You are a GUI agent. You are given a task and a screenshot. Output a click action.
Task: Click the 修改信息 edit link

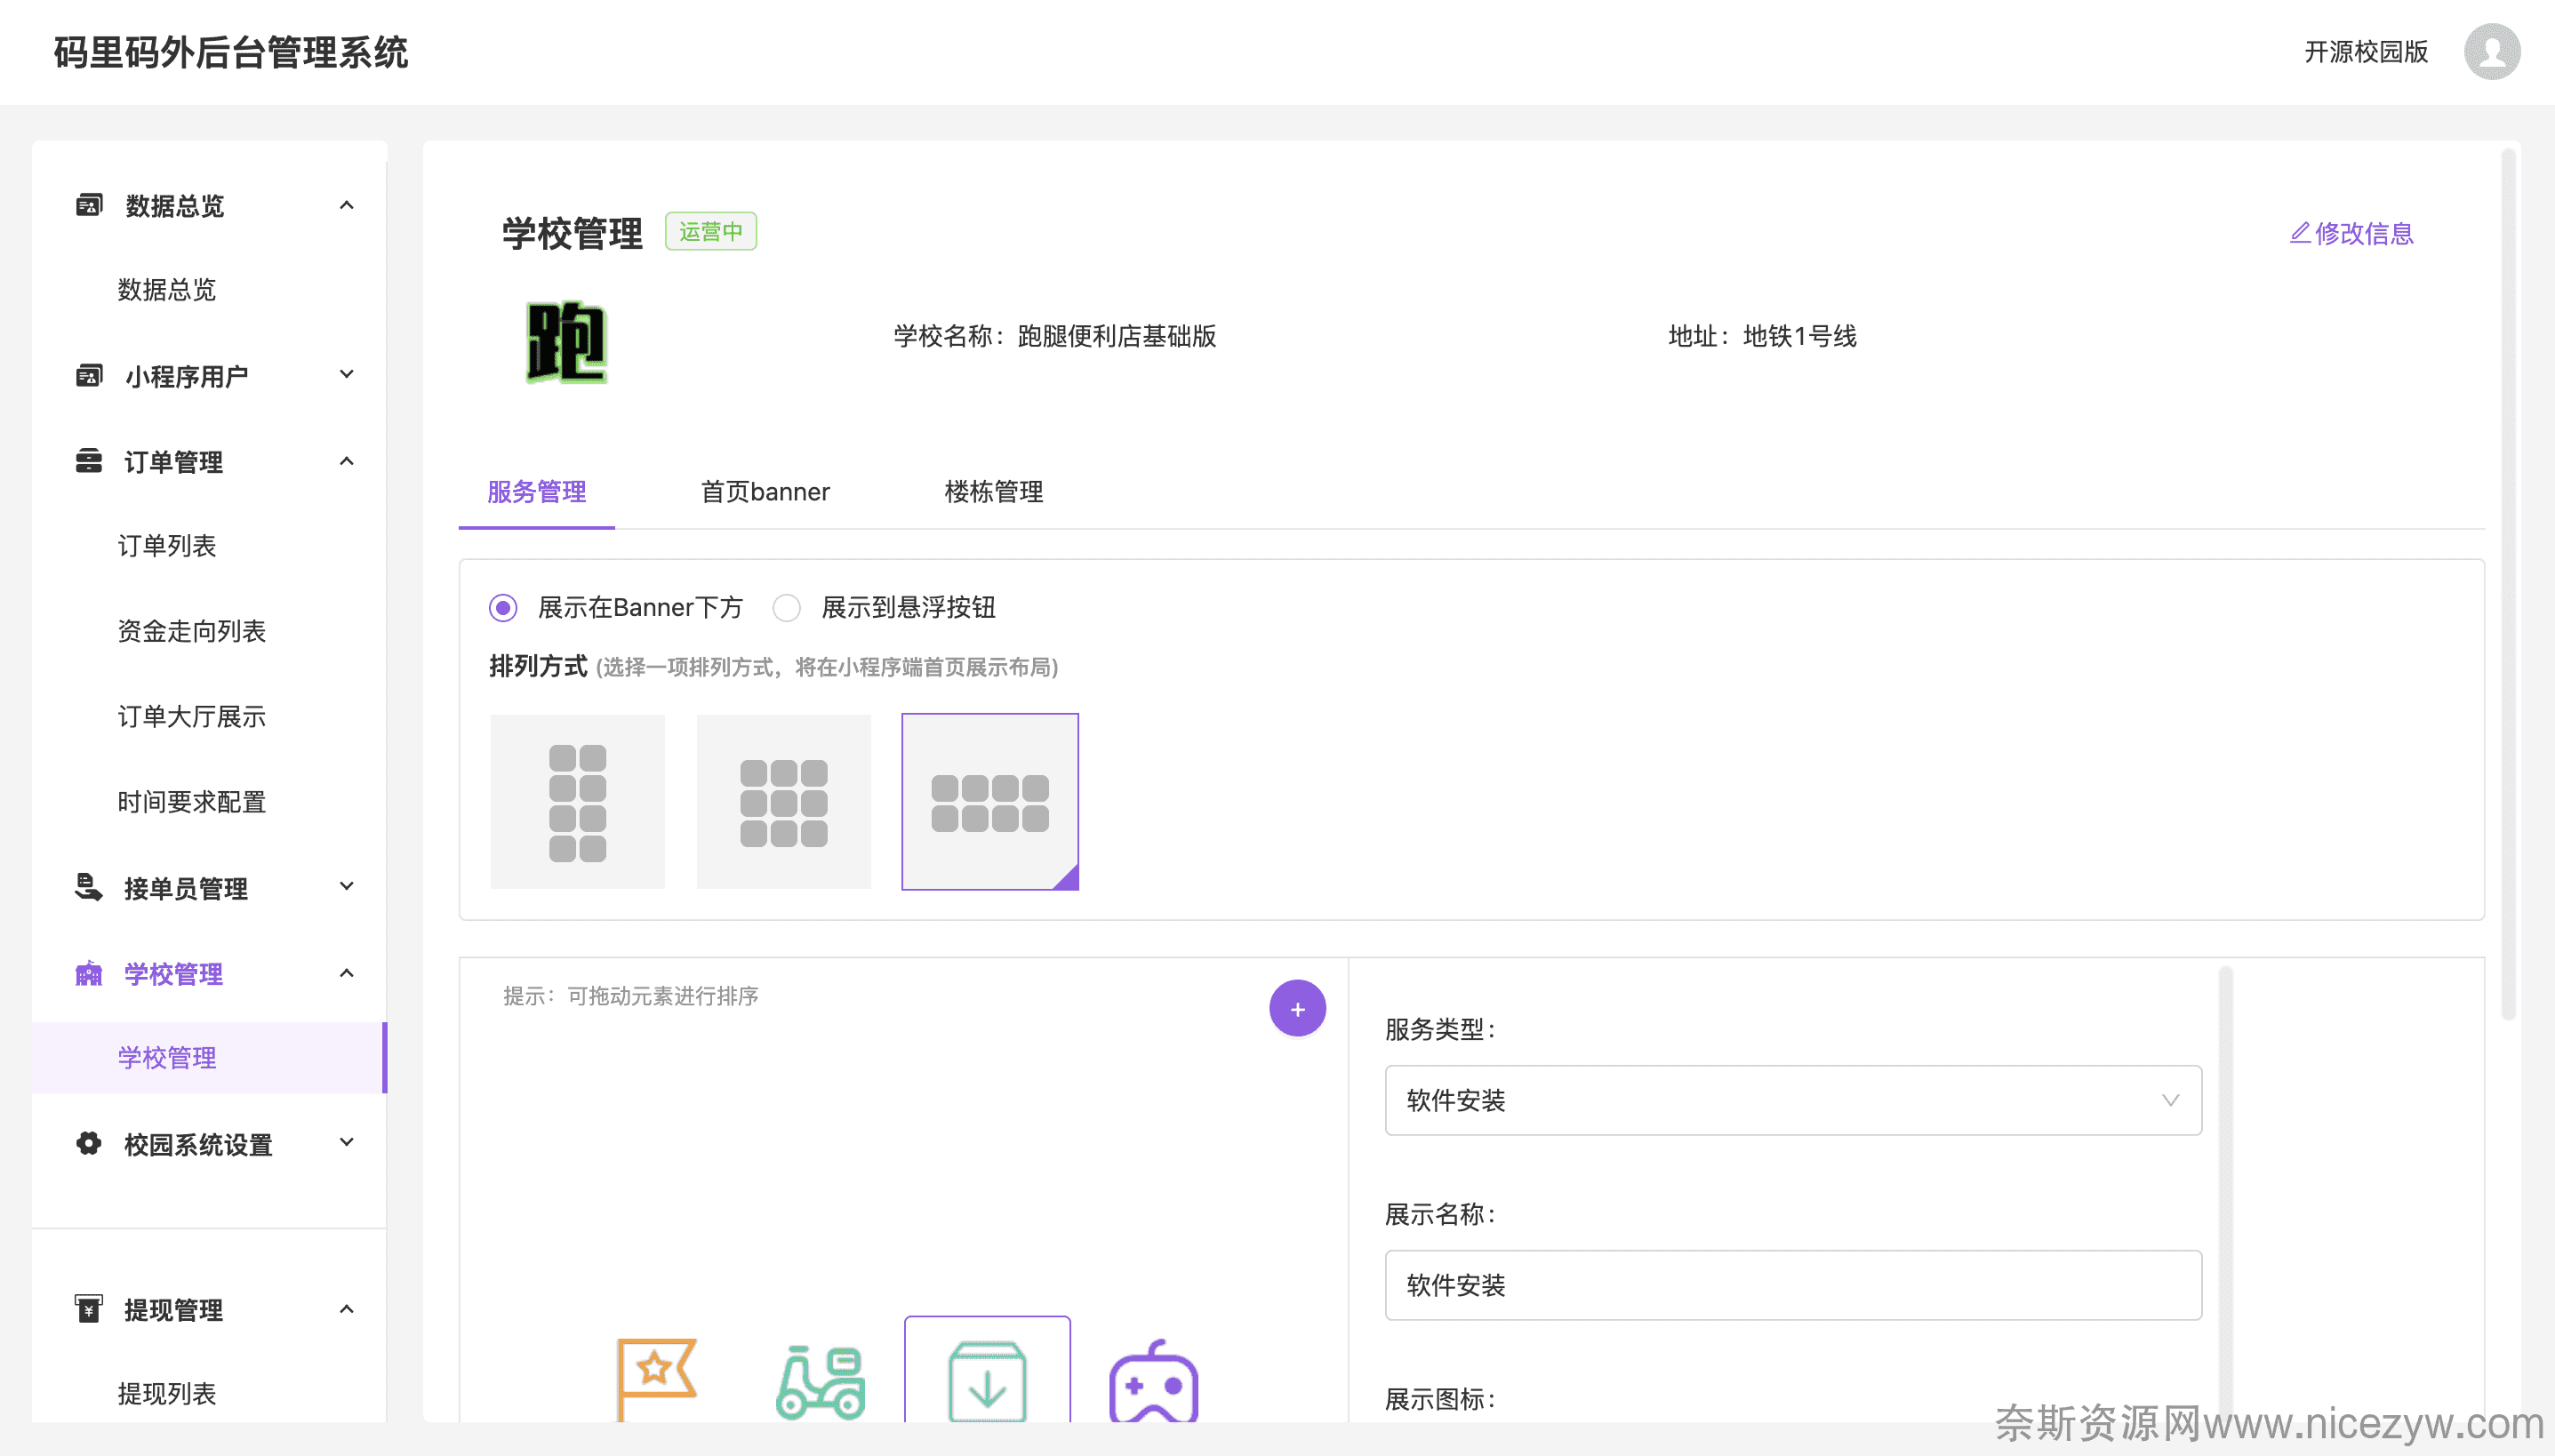pyautogui.click(x=2351, y=233)
